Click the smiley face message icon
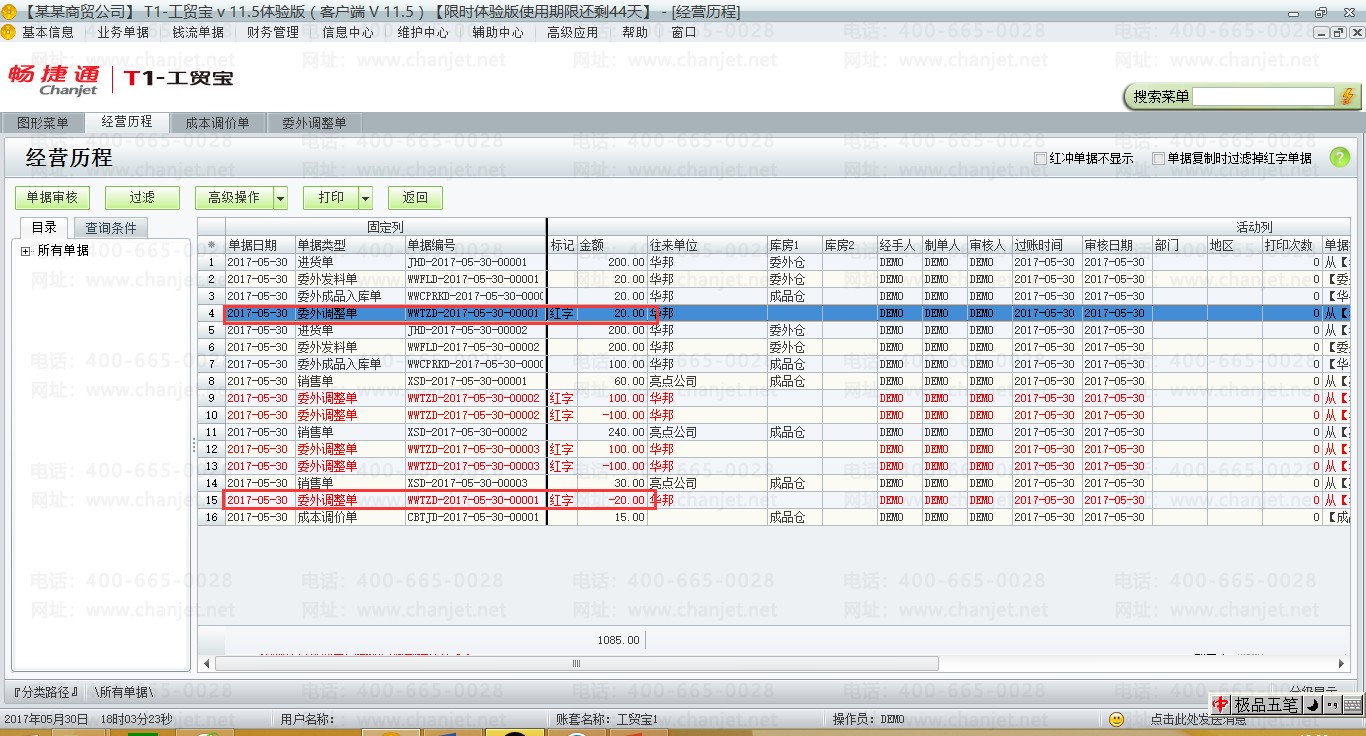Viewport: 1366px width, 736px height. click(1117, 719)
